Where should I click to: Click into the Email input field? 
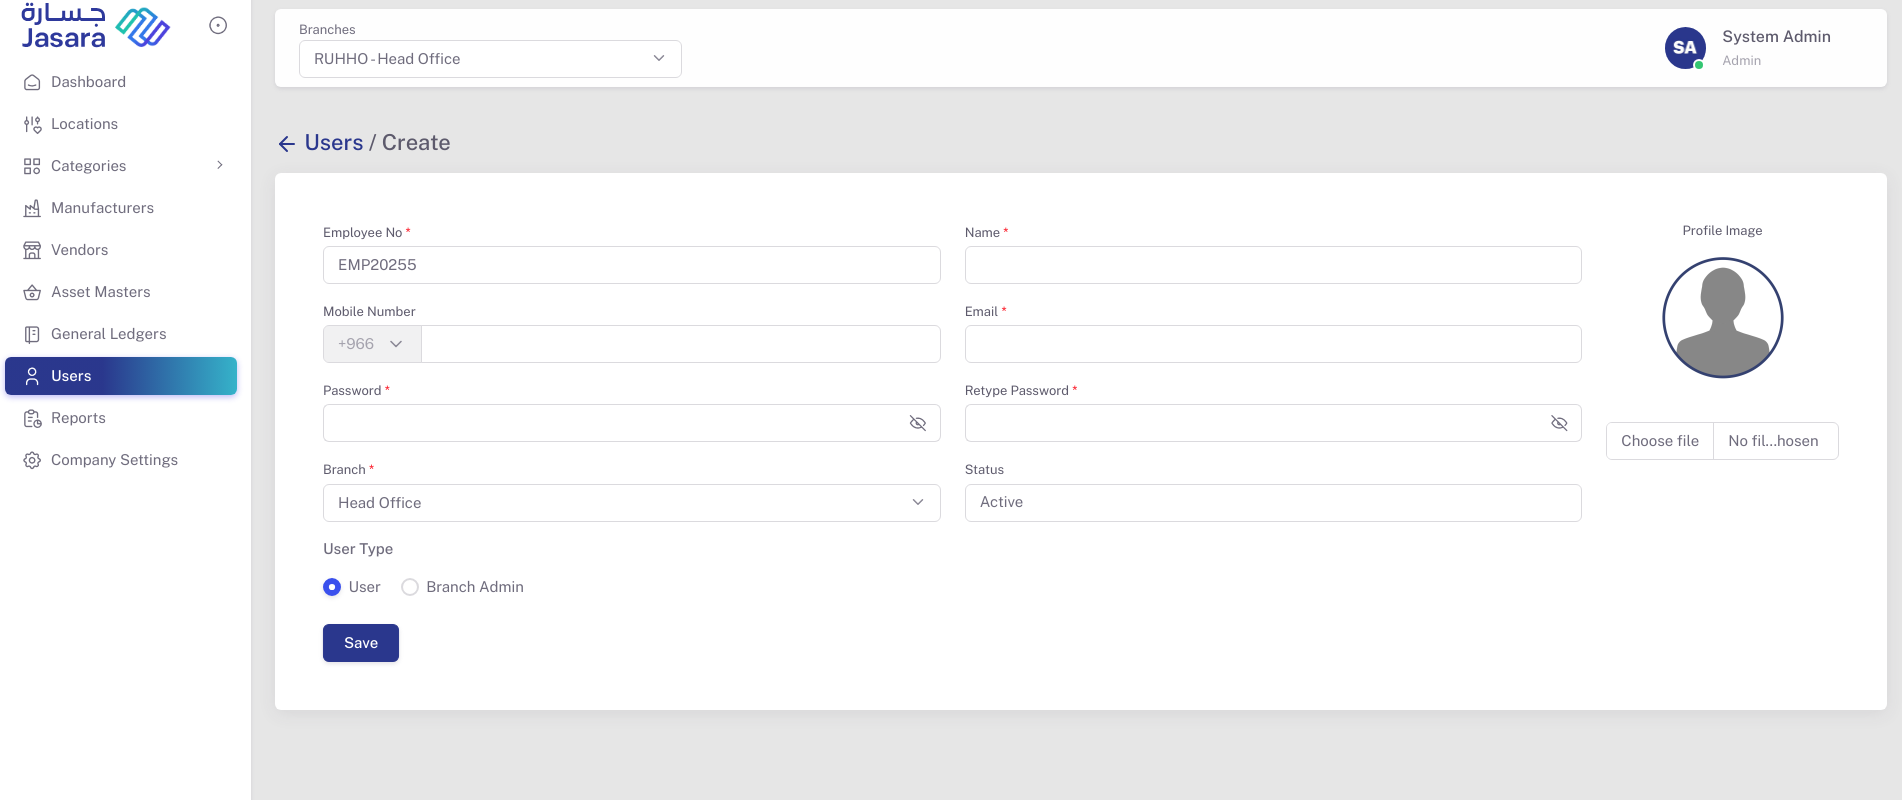(1272, 344)
